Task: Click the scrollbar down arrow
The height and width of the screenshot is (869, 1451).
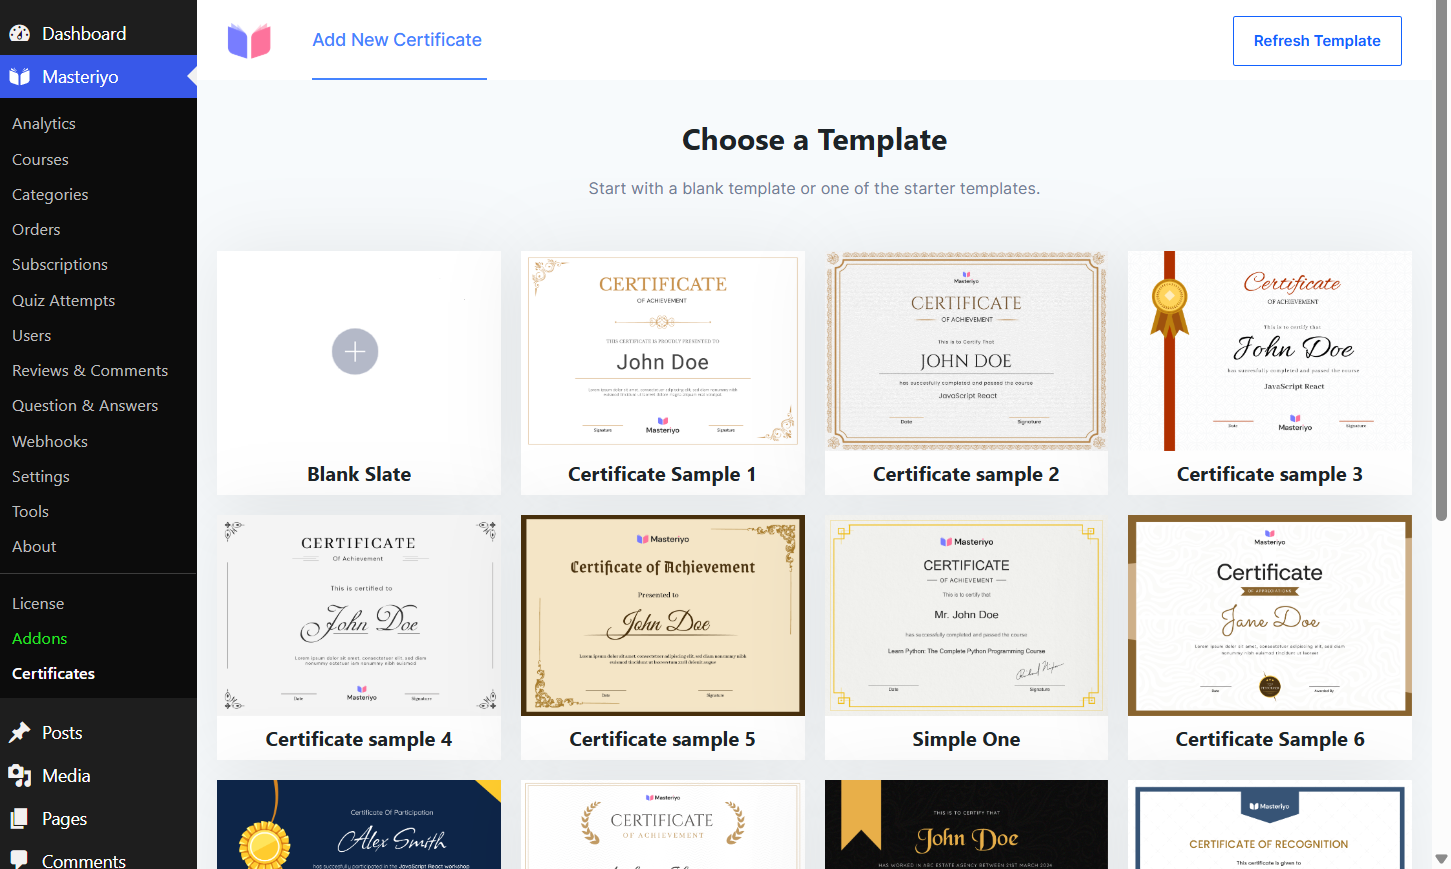Action: tap(1441, 859)
